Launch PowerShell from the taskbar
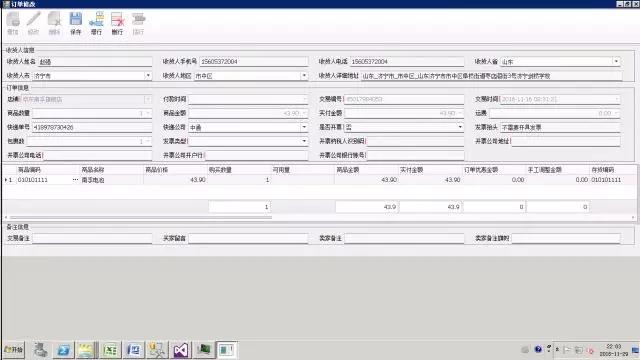Viewport: 640px width, 360px height. (x=63, y=350)
